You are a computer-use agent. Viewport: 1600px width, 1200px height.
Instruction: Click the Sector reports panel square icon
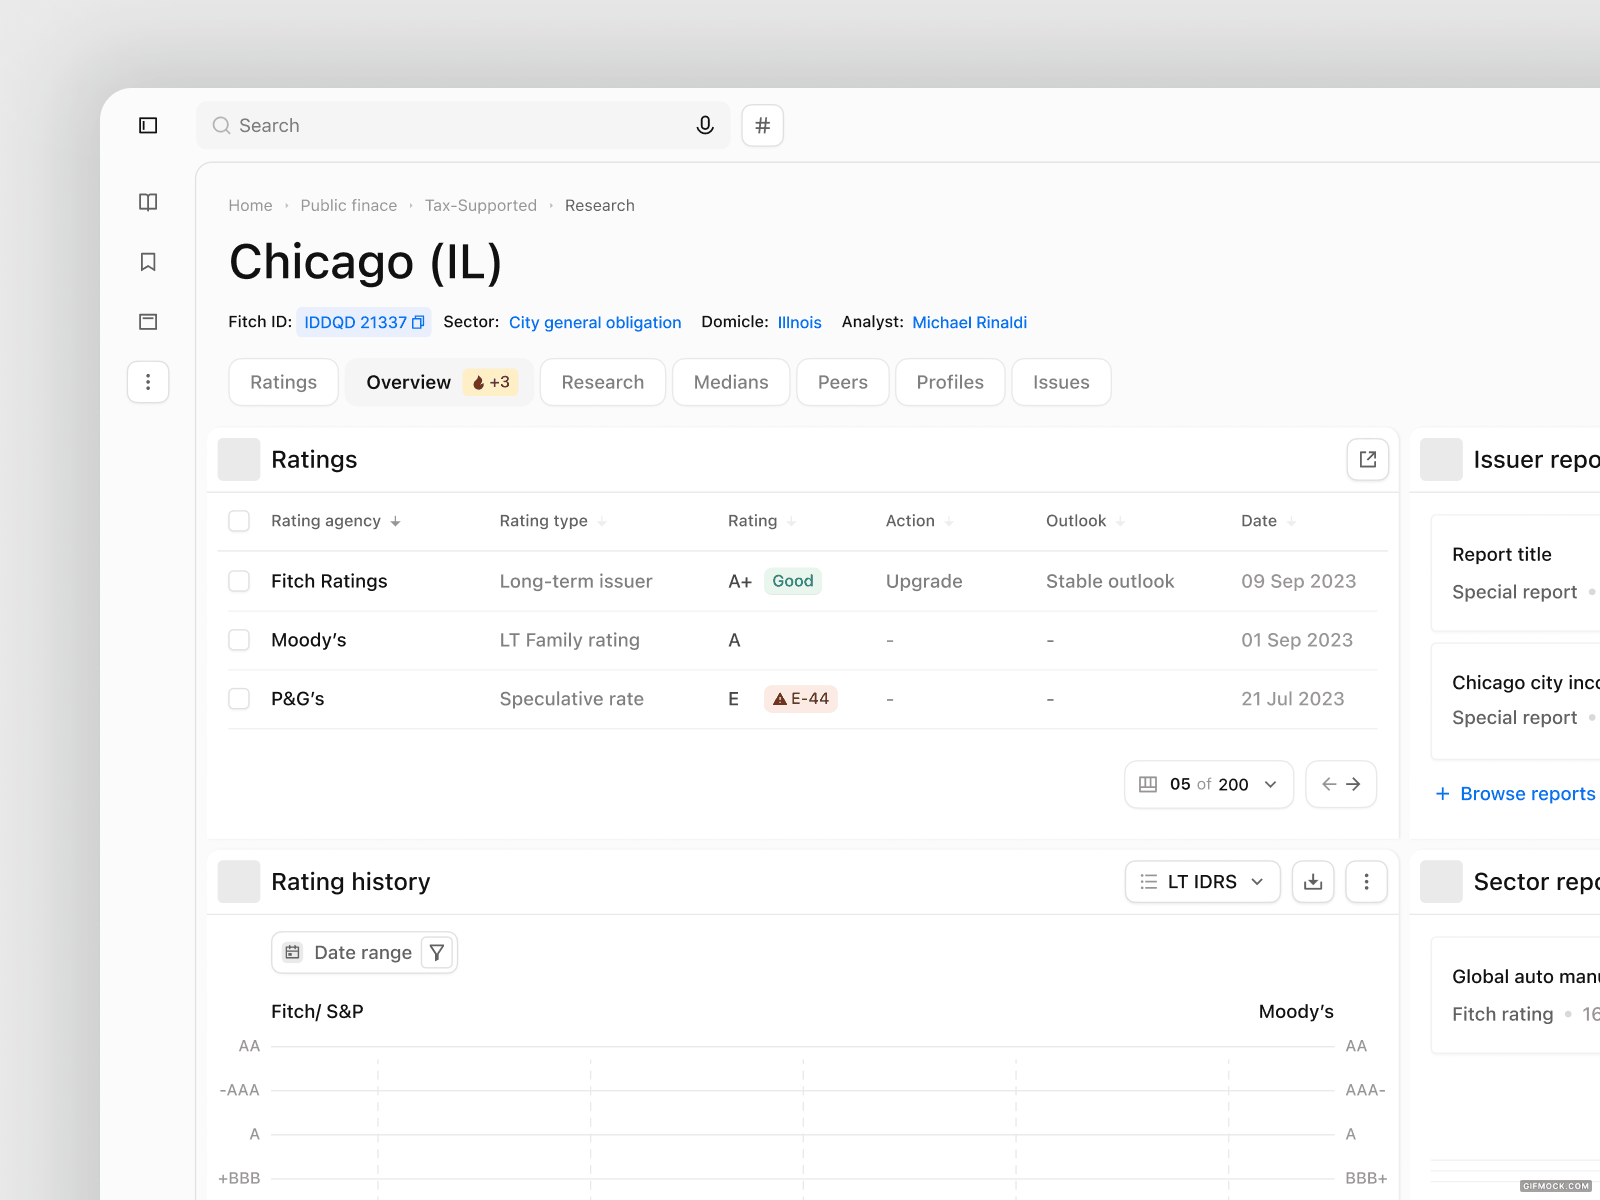(x=1441, y=882)
